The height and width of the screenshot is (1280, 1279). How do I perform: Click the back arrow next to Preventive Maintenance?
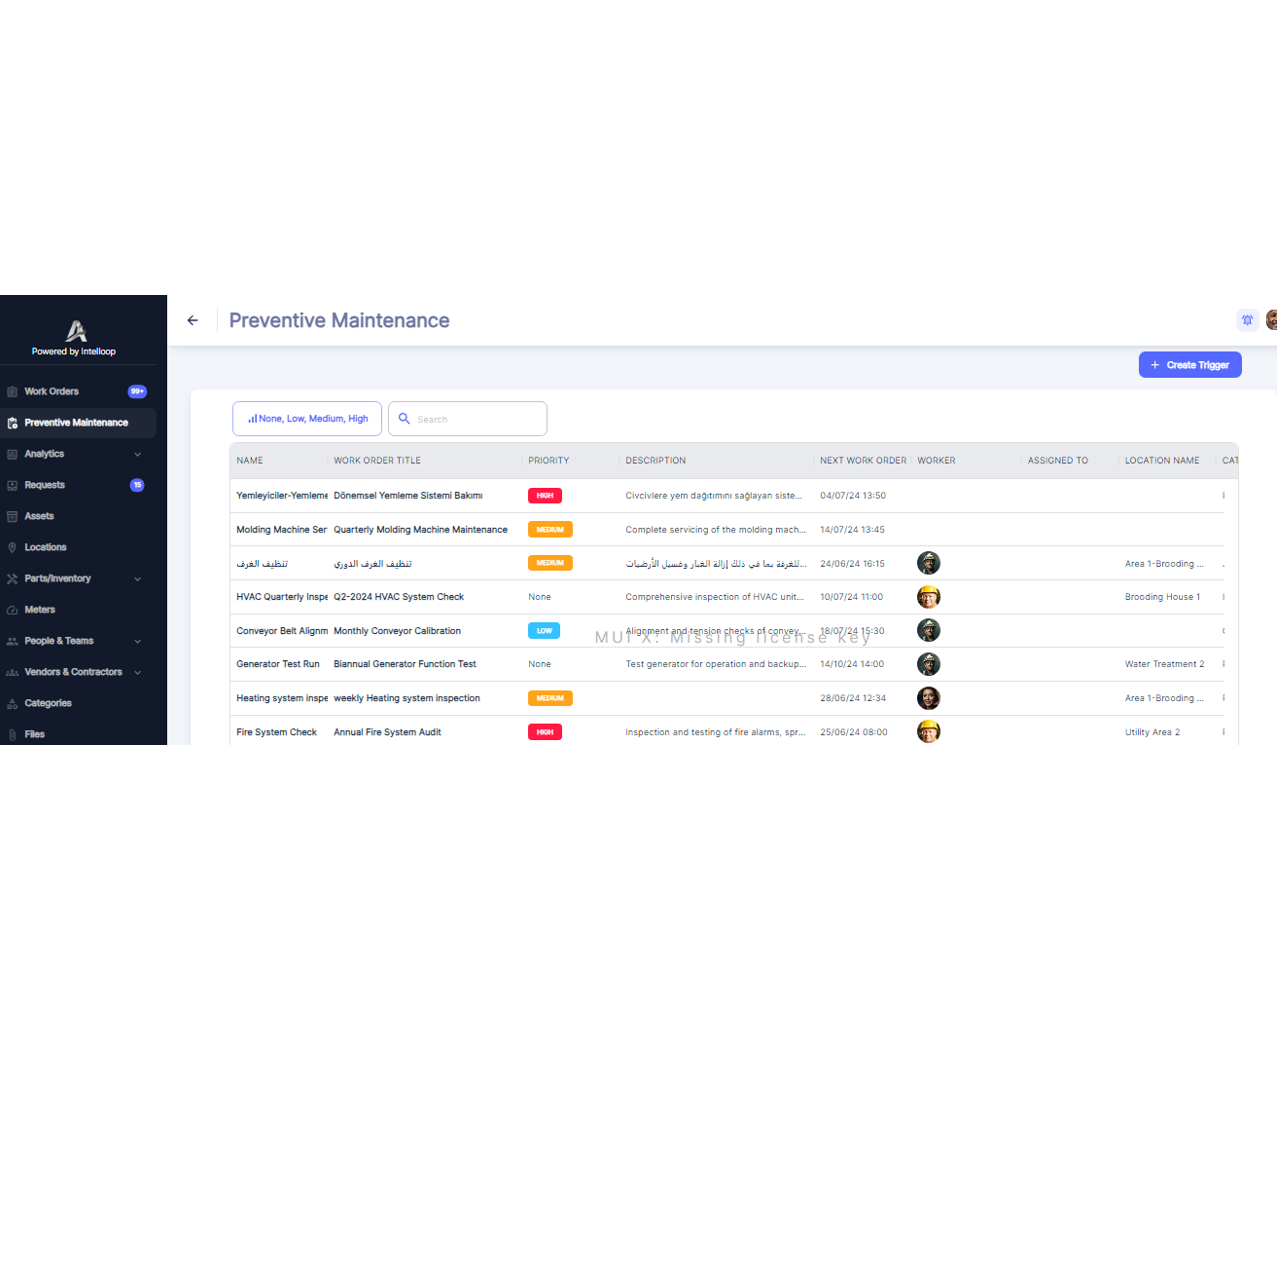pyautogui.click(x=192, y=320)
